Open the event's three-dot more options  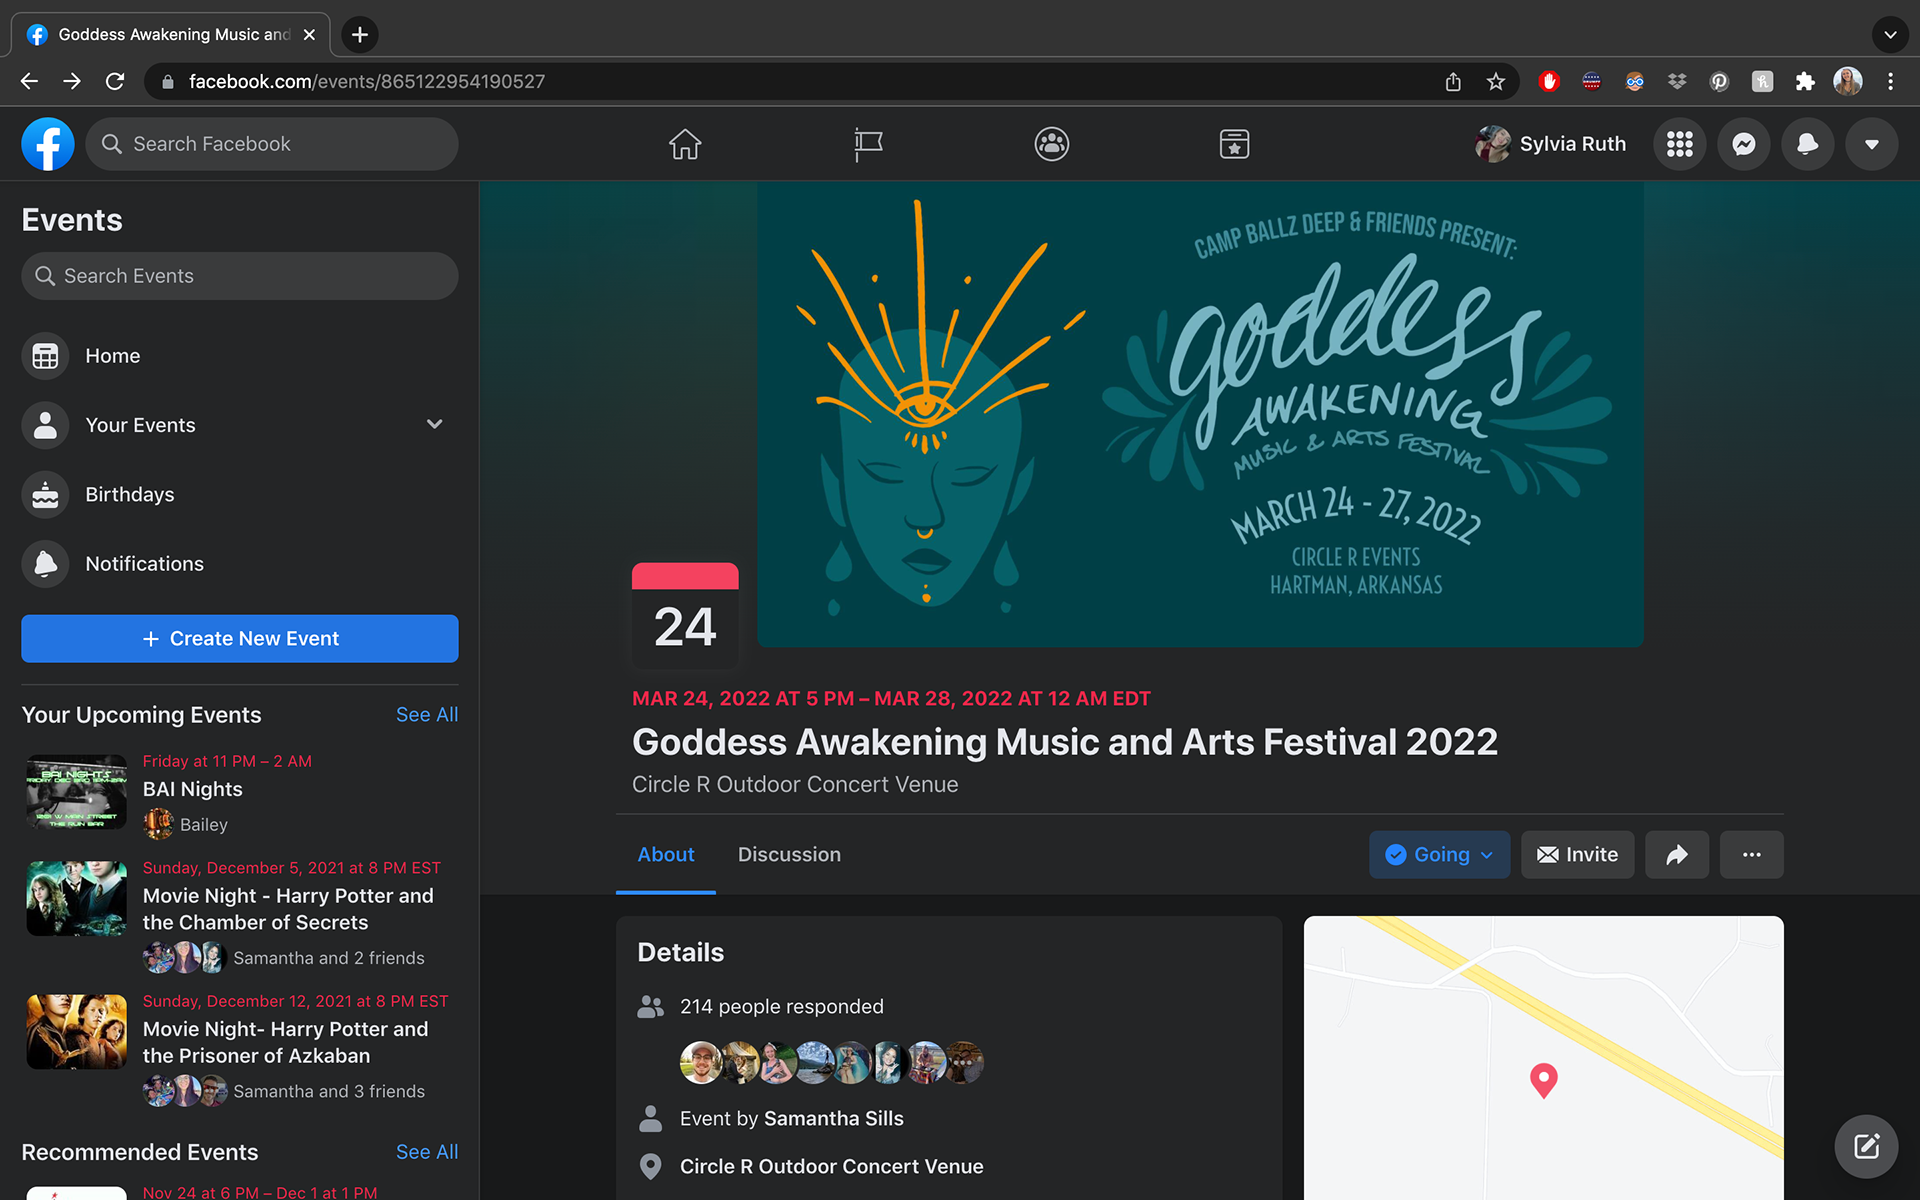pyautogui.click(x=1752, y=855)
